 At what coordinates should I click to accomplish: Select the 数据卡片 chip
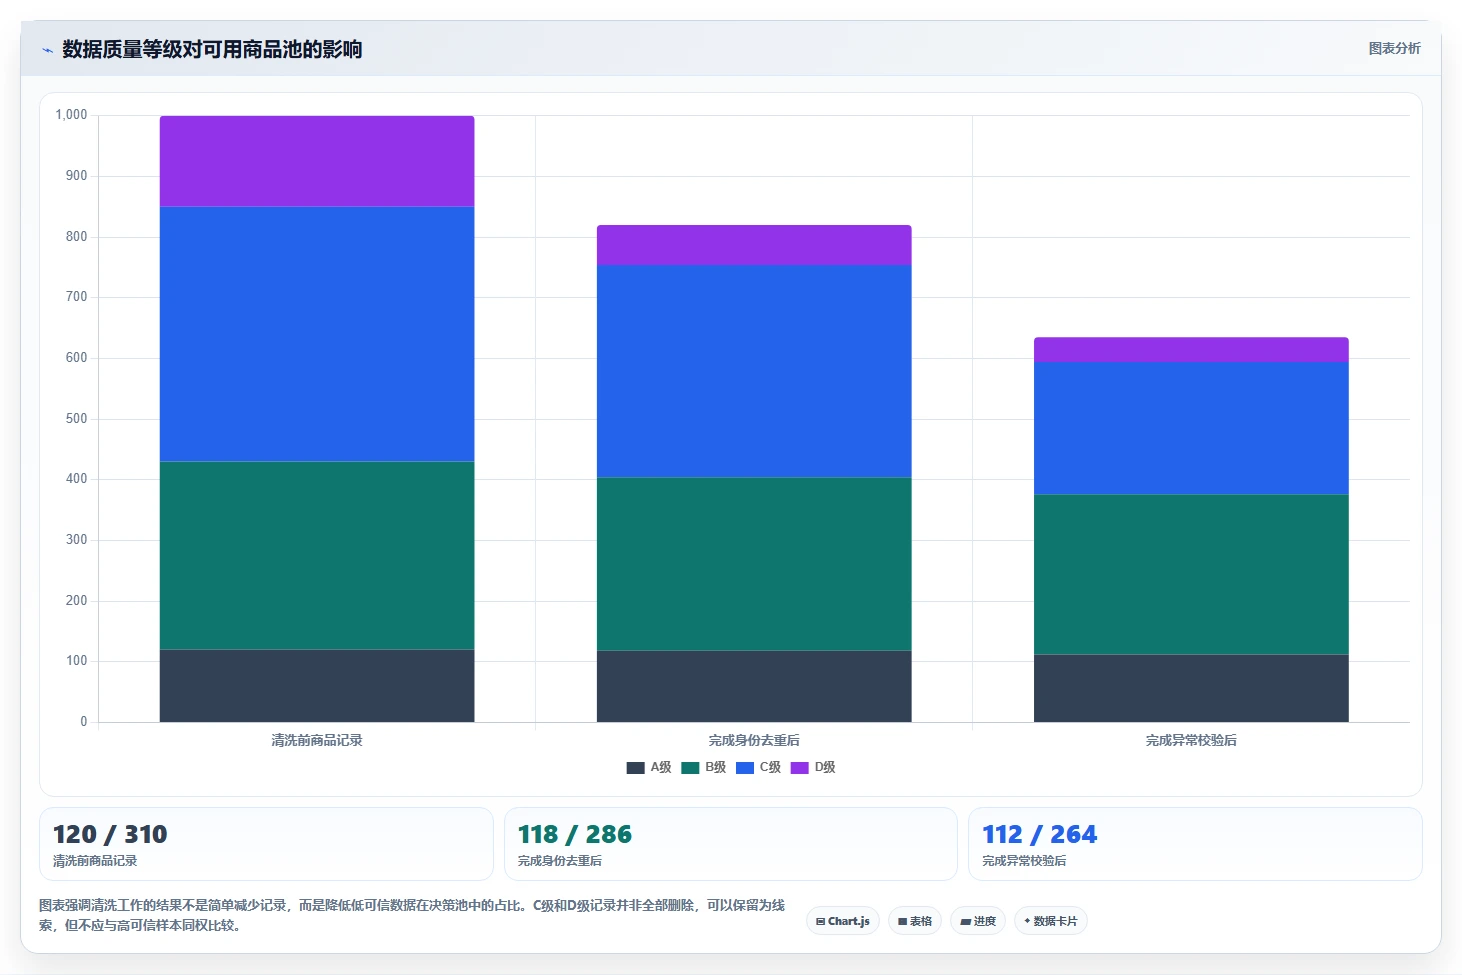[1051, 921]
